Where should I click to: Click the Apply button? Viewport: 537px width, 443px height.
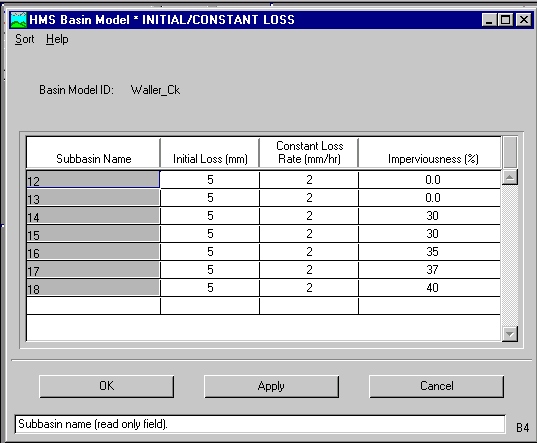tap(272, 387)
